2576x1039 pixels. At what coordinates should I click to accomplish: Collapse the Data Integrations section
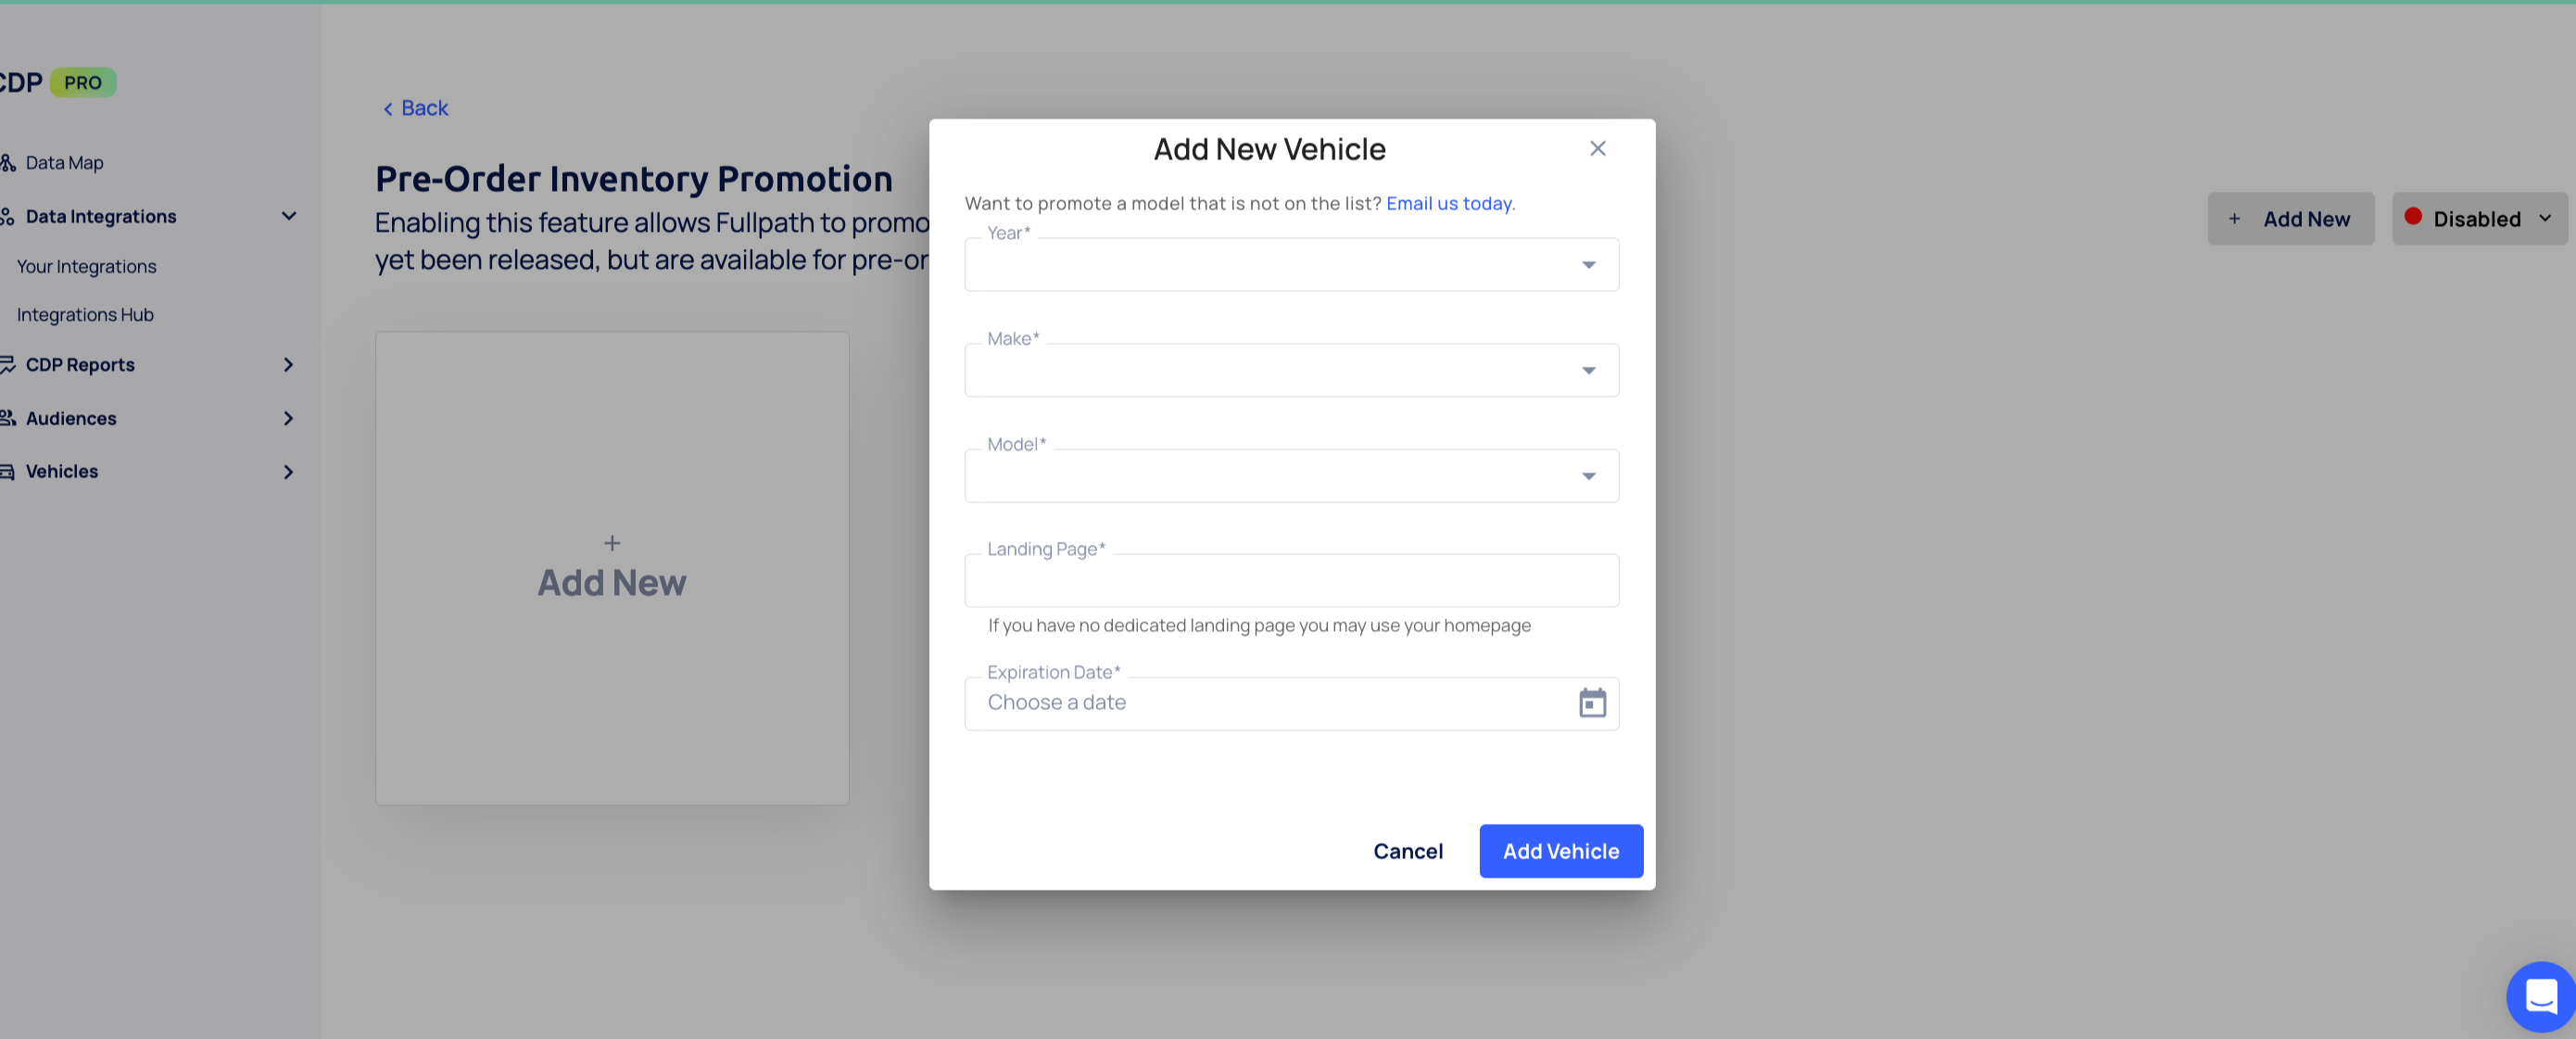click(x=289, y=216)
